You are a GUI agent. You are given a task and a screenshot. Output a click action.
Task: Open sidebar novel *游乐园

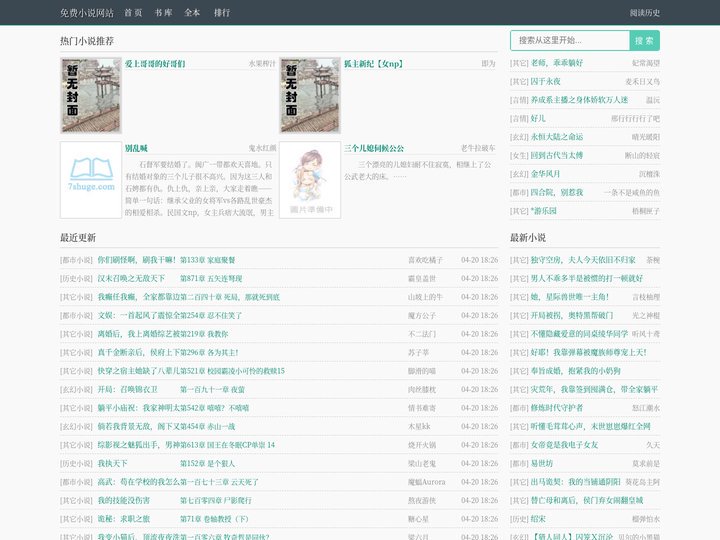544,211
